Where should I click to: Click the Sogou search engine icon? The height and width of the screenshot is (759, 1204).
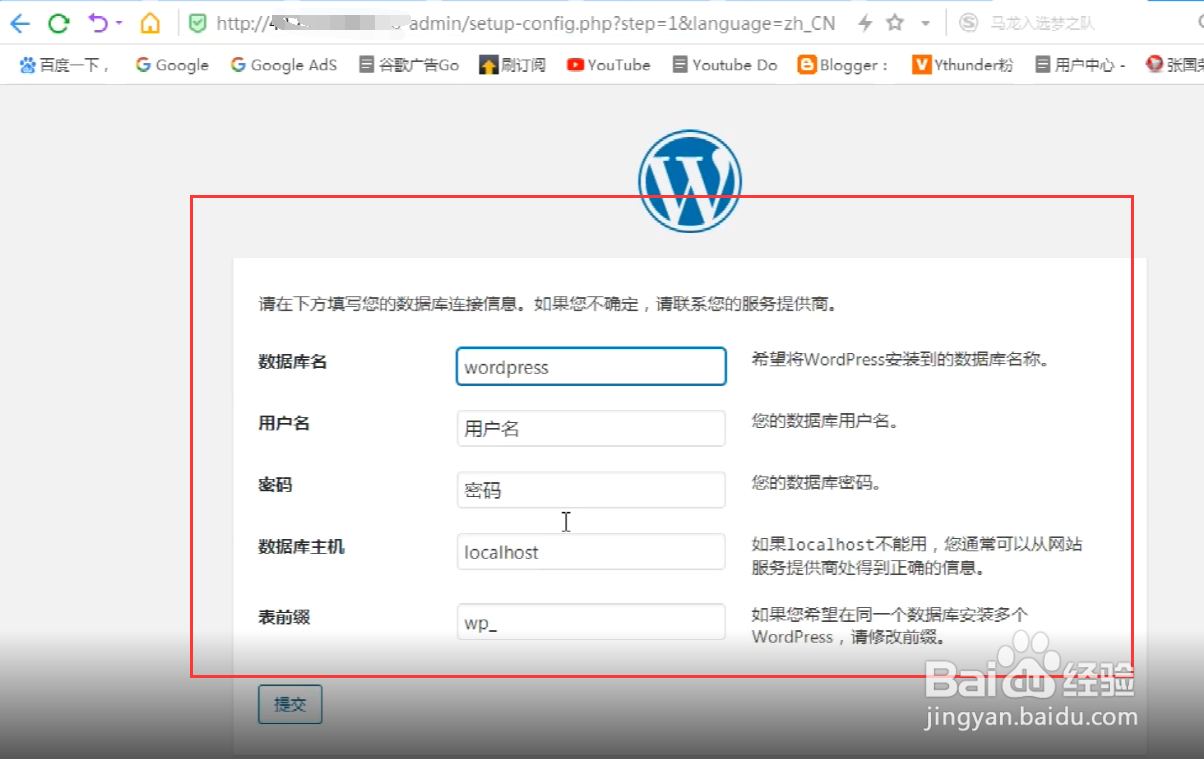tap(968, 23)
